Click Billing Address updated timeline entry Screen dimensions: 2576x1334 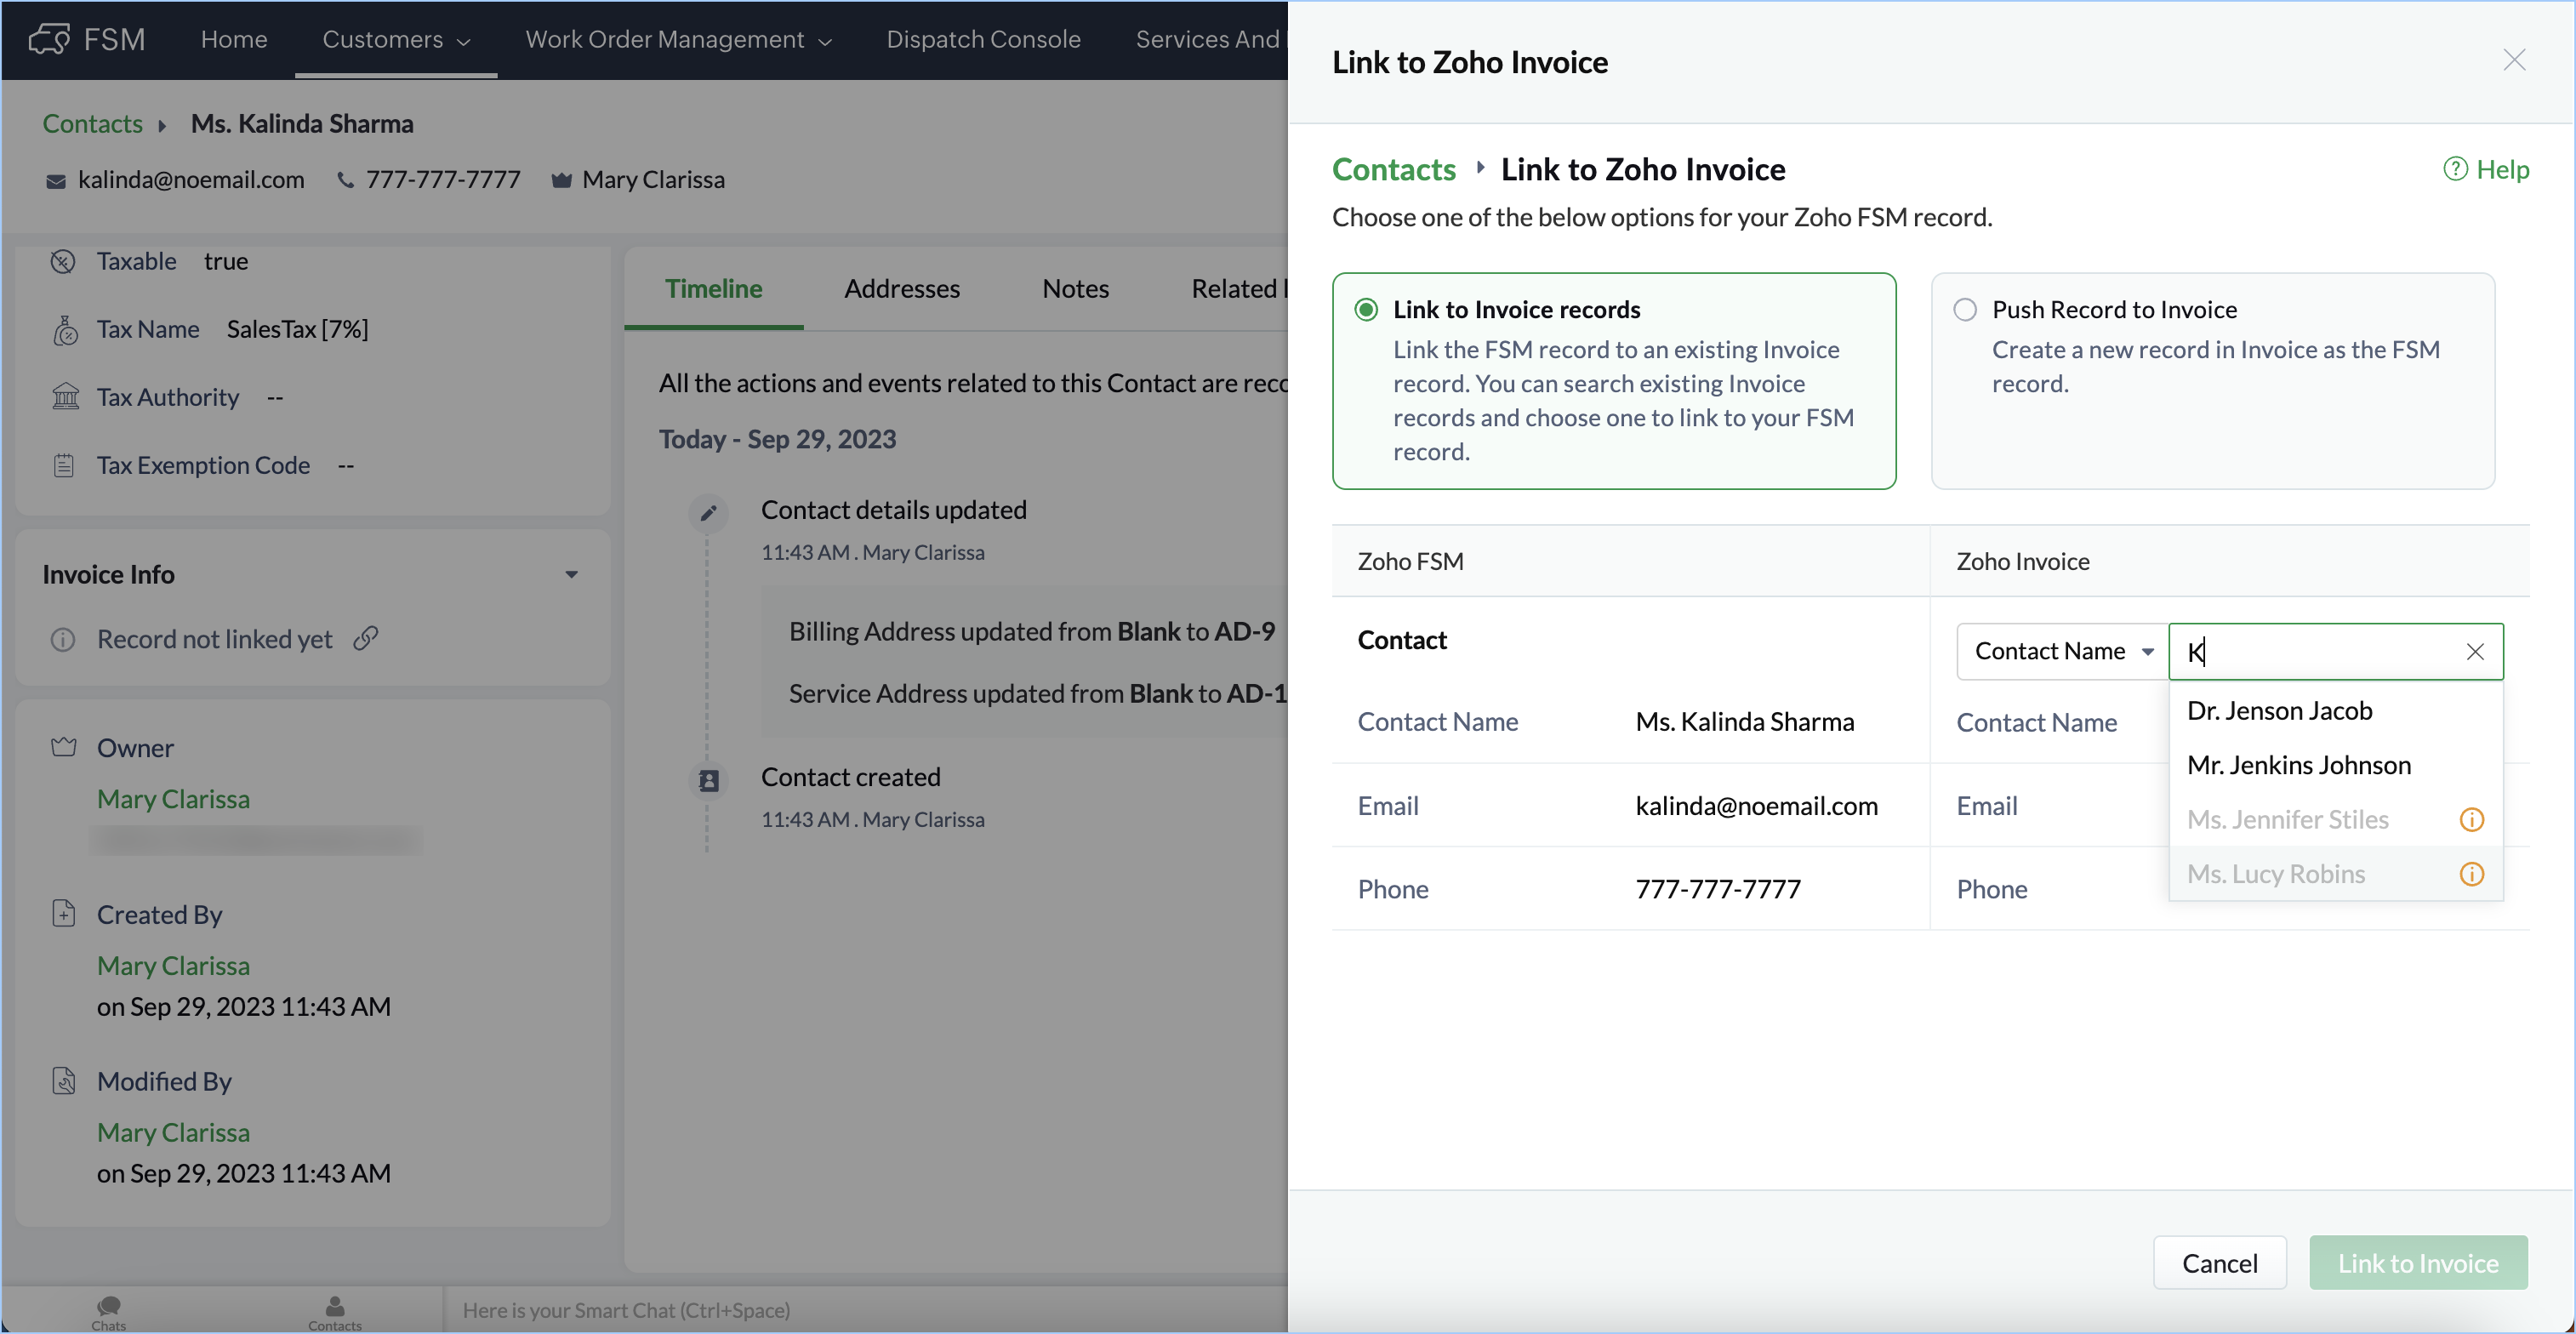(x=1032, y=632)
